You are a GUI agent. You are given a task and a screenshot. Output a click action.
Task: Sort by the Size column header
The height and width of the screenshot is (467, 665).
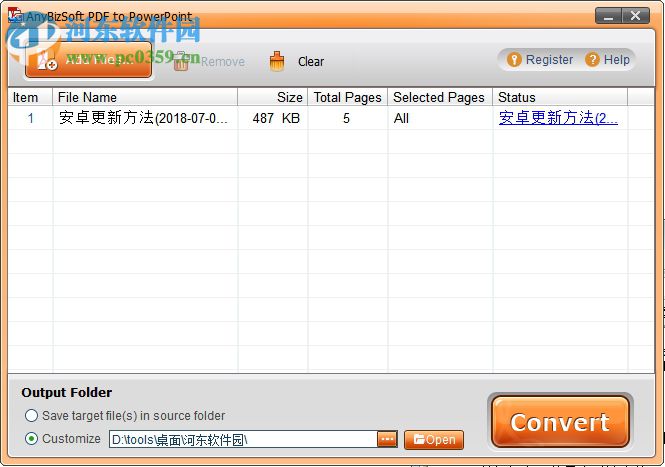(273, 97)
